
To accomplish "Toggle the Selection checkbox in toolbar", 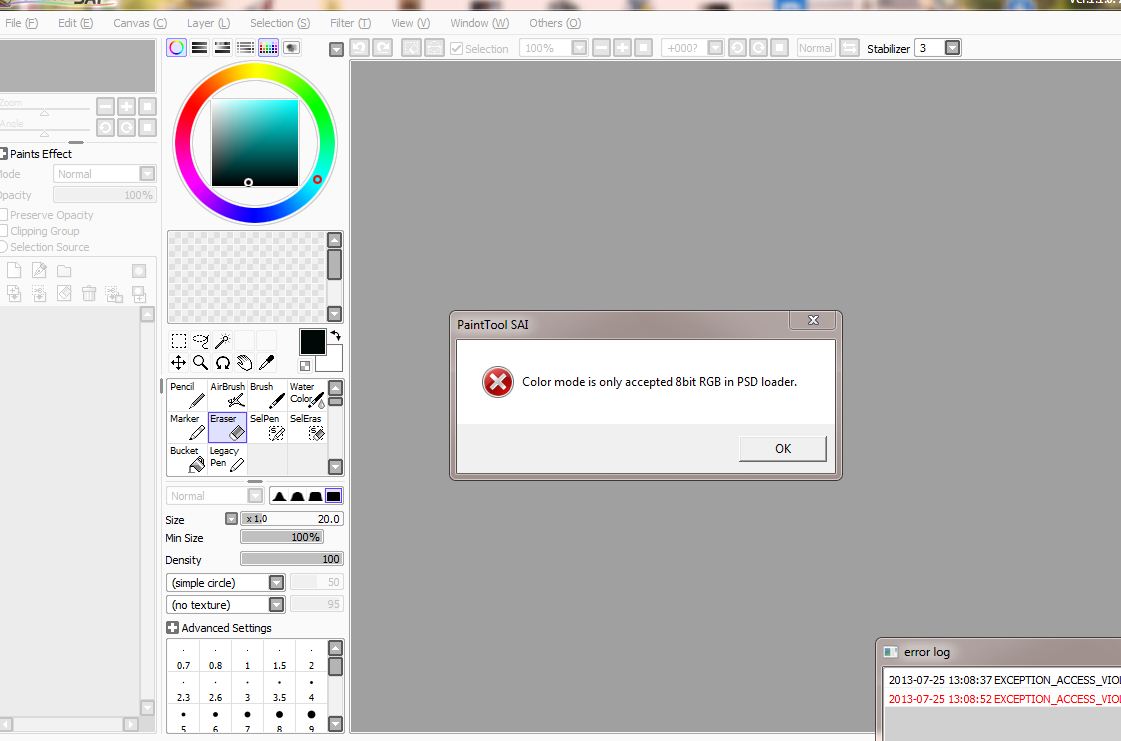I will [x=456, y=49].
